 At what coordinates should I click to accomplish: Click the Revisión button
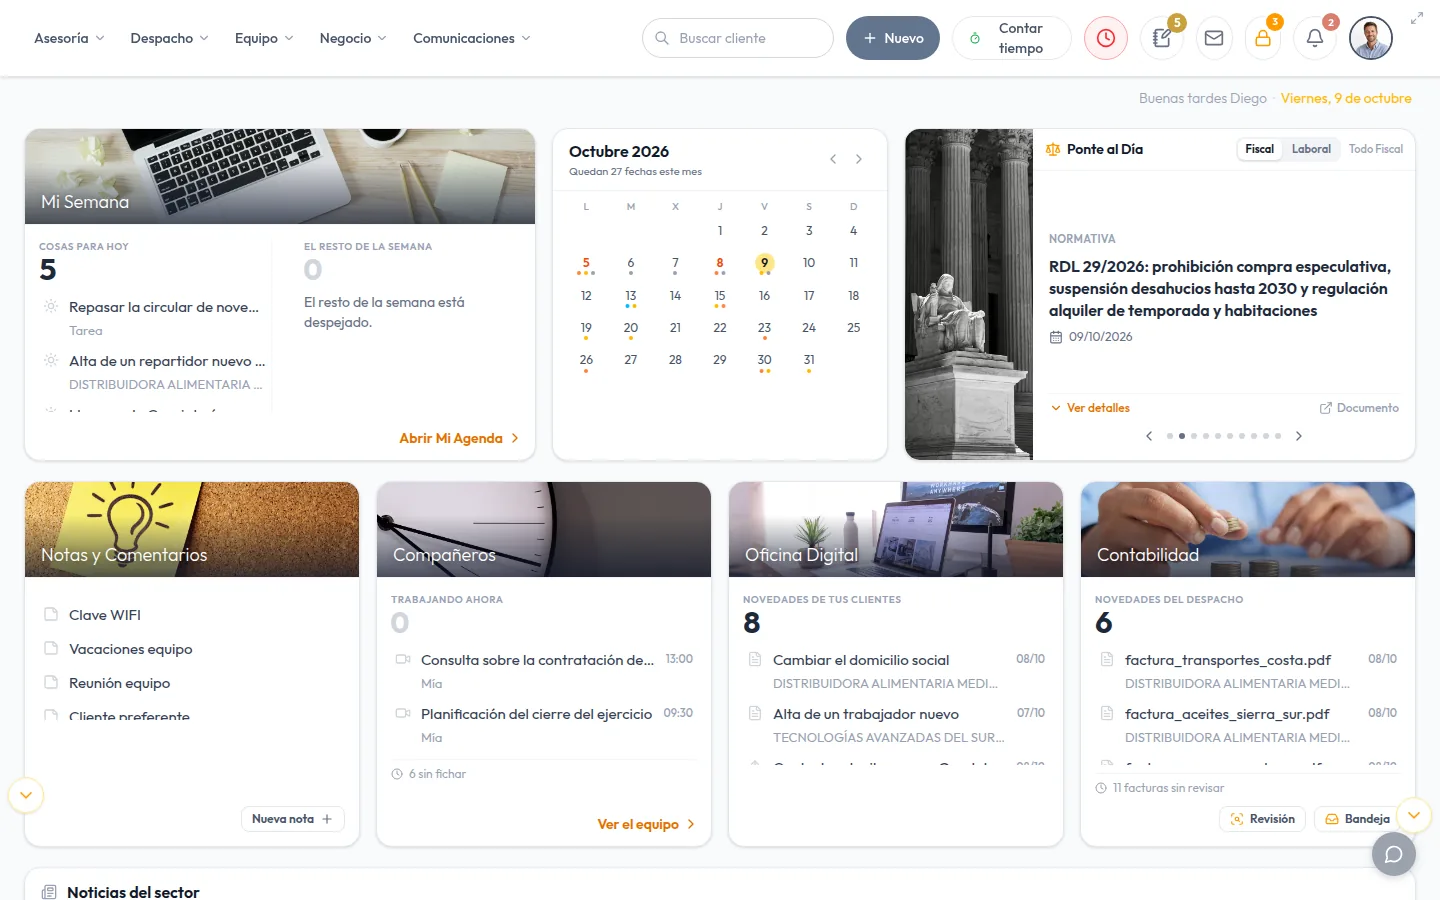pos(1262,819)
